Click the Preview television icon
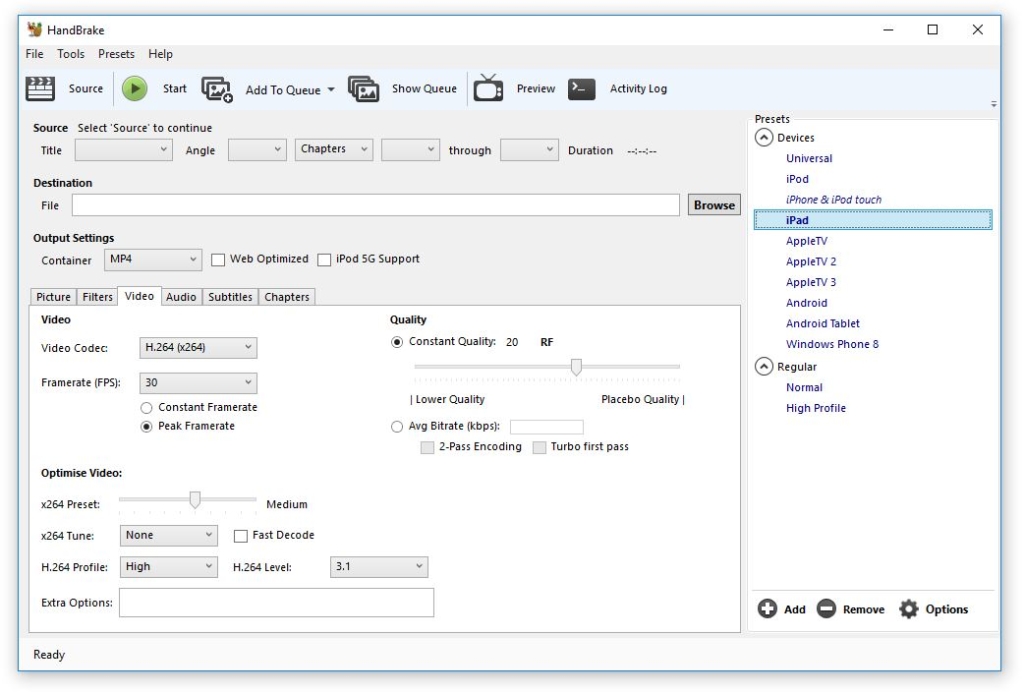The image size is (1024, 694). (x=488, y=89)
